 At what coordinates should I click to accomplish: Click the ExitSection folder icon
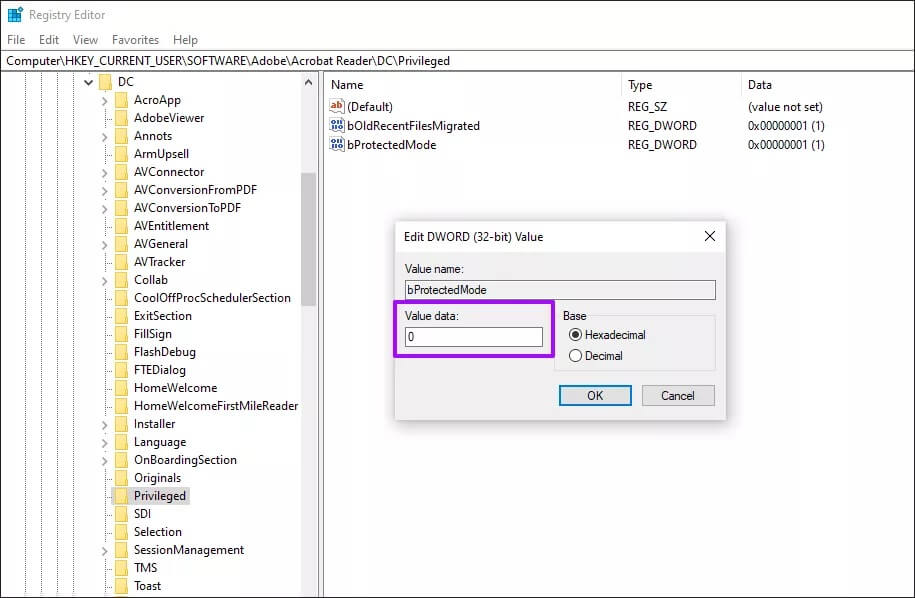(121, 316)
